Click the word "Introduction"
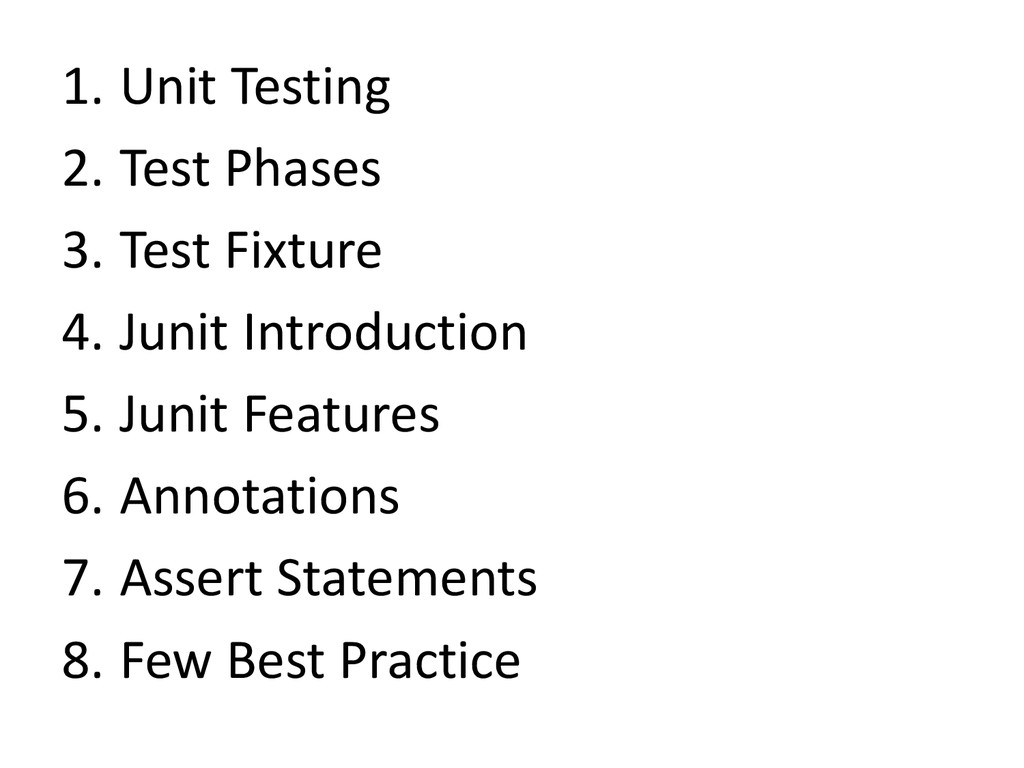 point(385,332)
